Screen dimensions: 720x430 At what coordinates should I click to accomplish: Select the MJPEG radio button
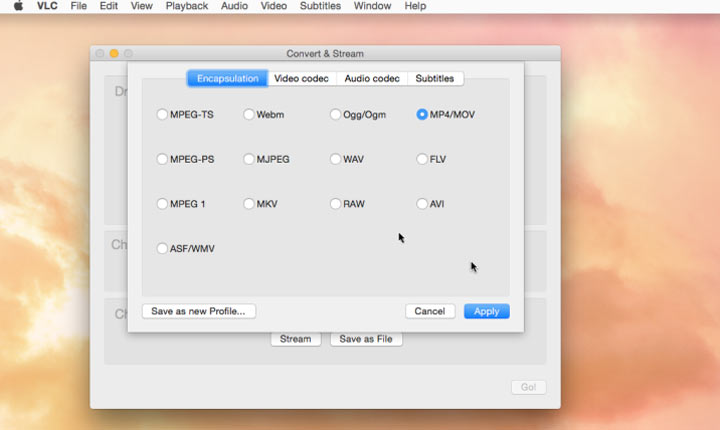click(x=248, y=159)
